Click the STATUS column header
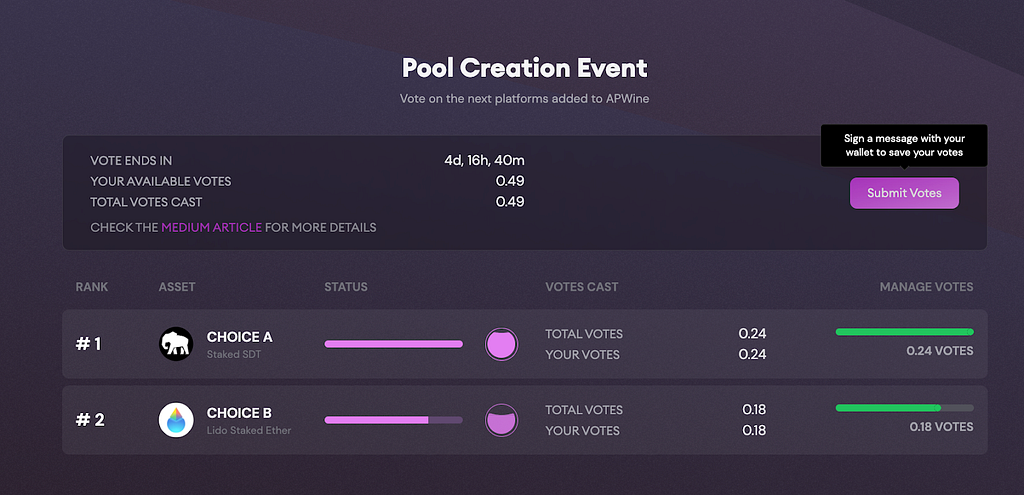Viewport: 1024px width, 495px height. point(346,287)
